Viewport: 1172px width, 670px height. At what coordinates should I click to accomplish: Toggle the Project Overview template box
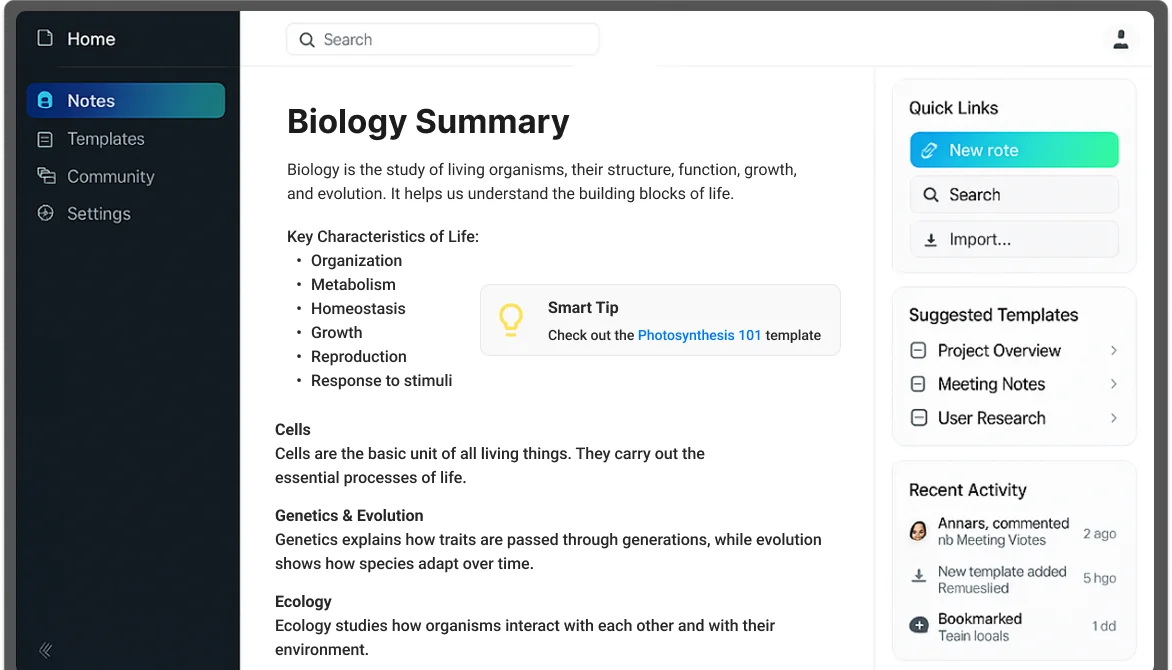pyautogui.click(x=919, y=351)
